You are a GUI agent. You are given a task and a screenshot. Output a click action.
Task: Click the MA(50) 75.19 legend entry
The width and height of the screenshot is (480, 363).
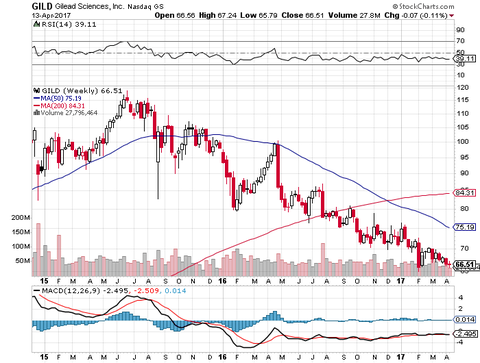pyautogui.click(x=61, y=98)
